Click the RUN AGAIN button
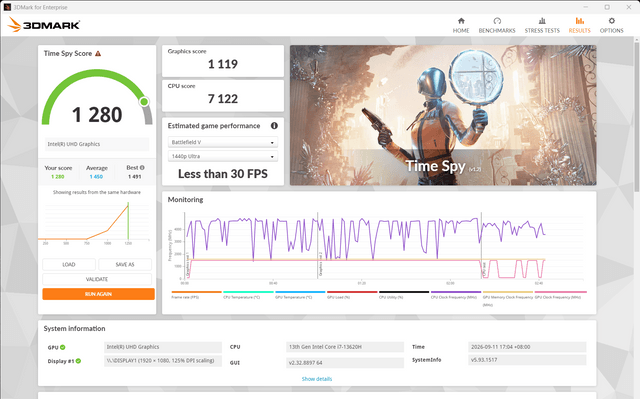 tap(98, 294)
